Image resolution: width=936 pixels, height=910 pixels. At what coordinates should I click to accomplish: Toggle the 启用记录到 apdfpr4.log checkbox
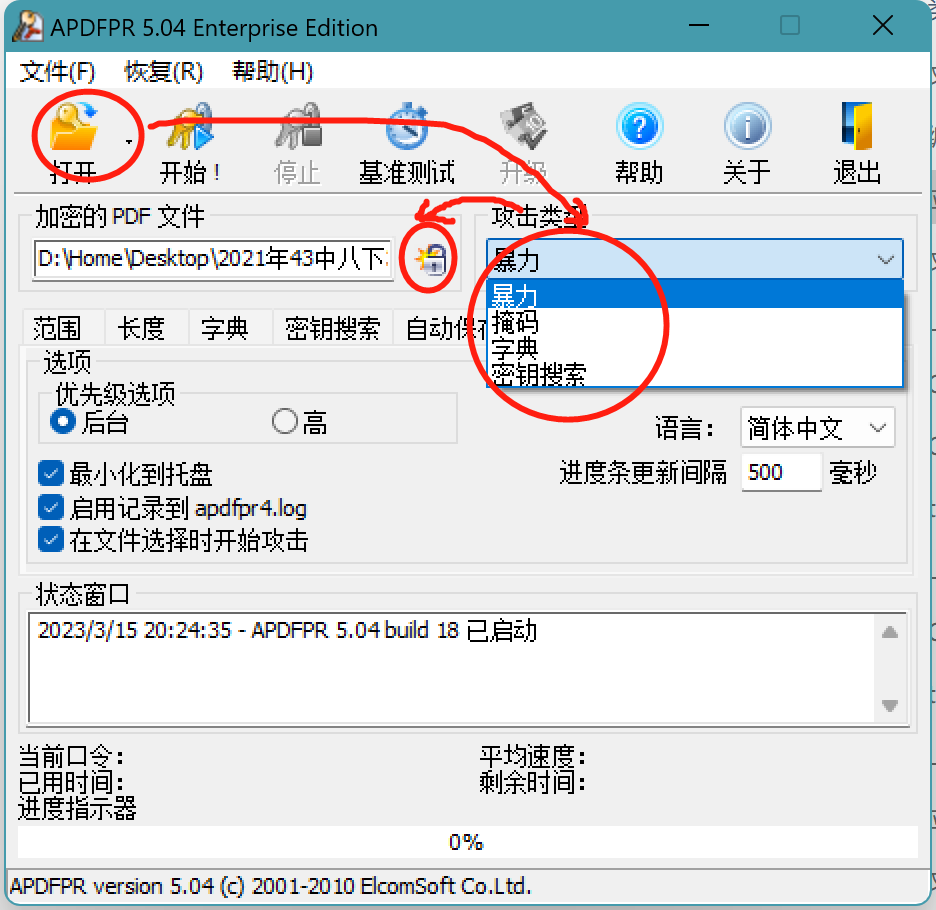pos(51,508)
